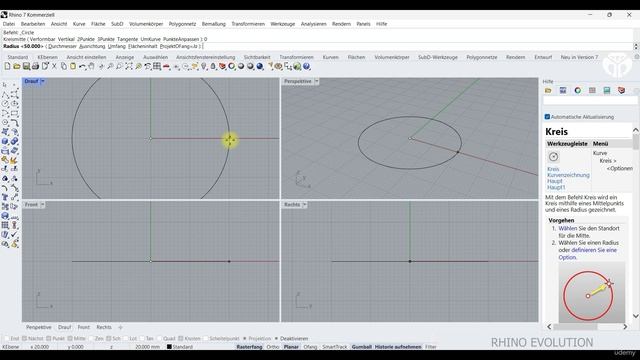Open the Analysieren menu
This screenshot has width=640, height=360.
point(313,24)
